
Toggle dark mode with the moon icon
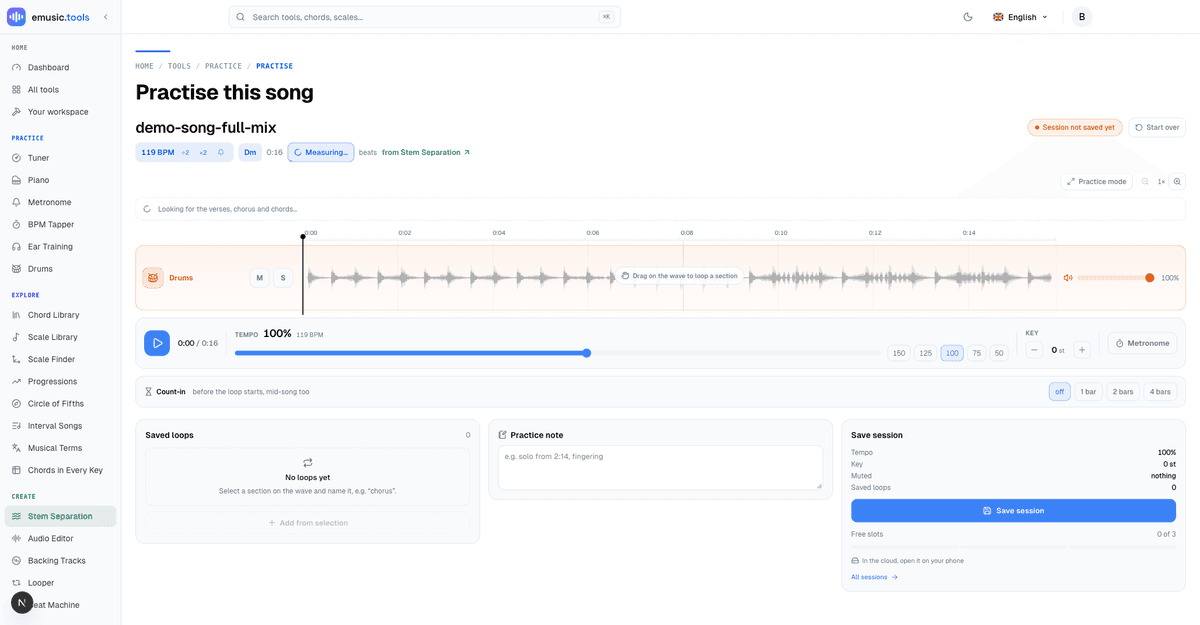point(967,17)
